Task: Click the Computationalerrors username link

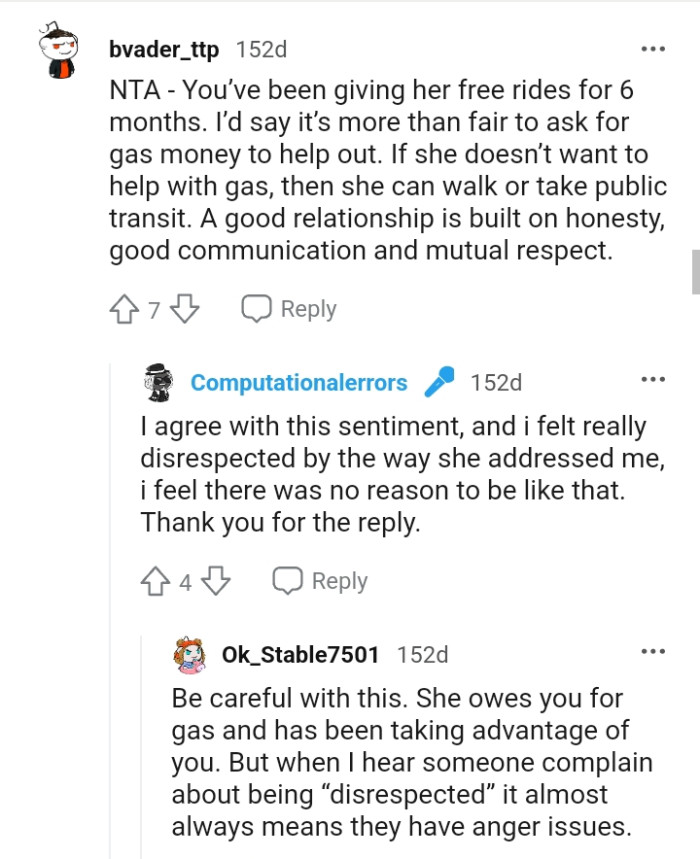Action: point(298,382)
